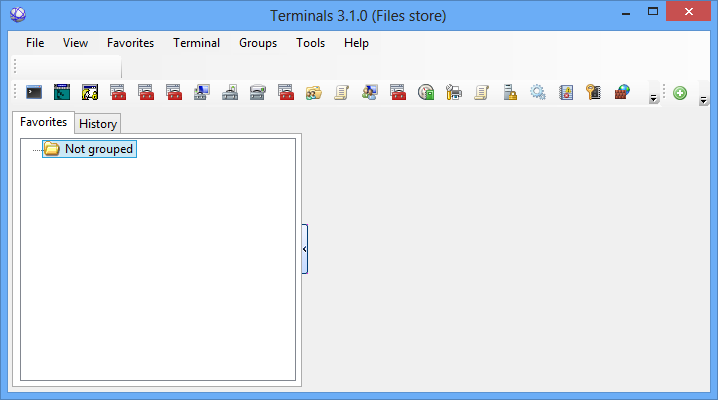Click the users with monitor toolbar icon
Screen dimensions: 718x400
(370, 92)
